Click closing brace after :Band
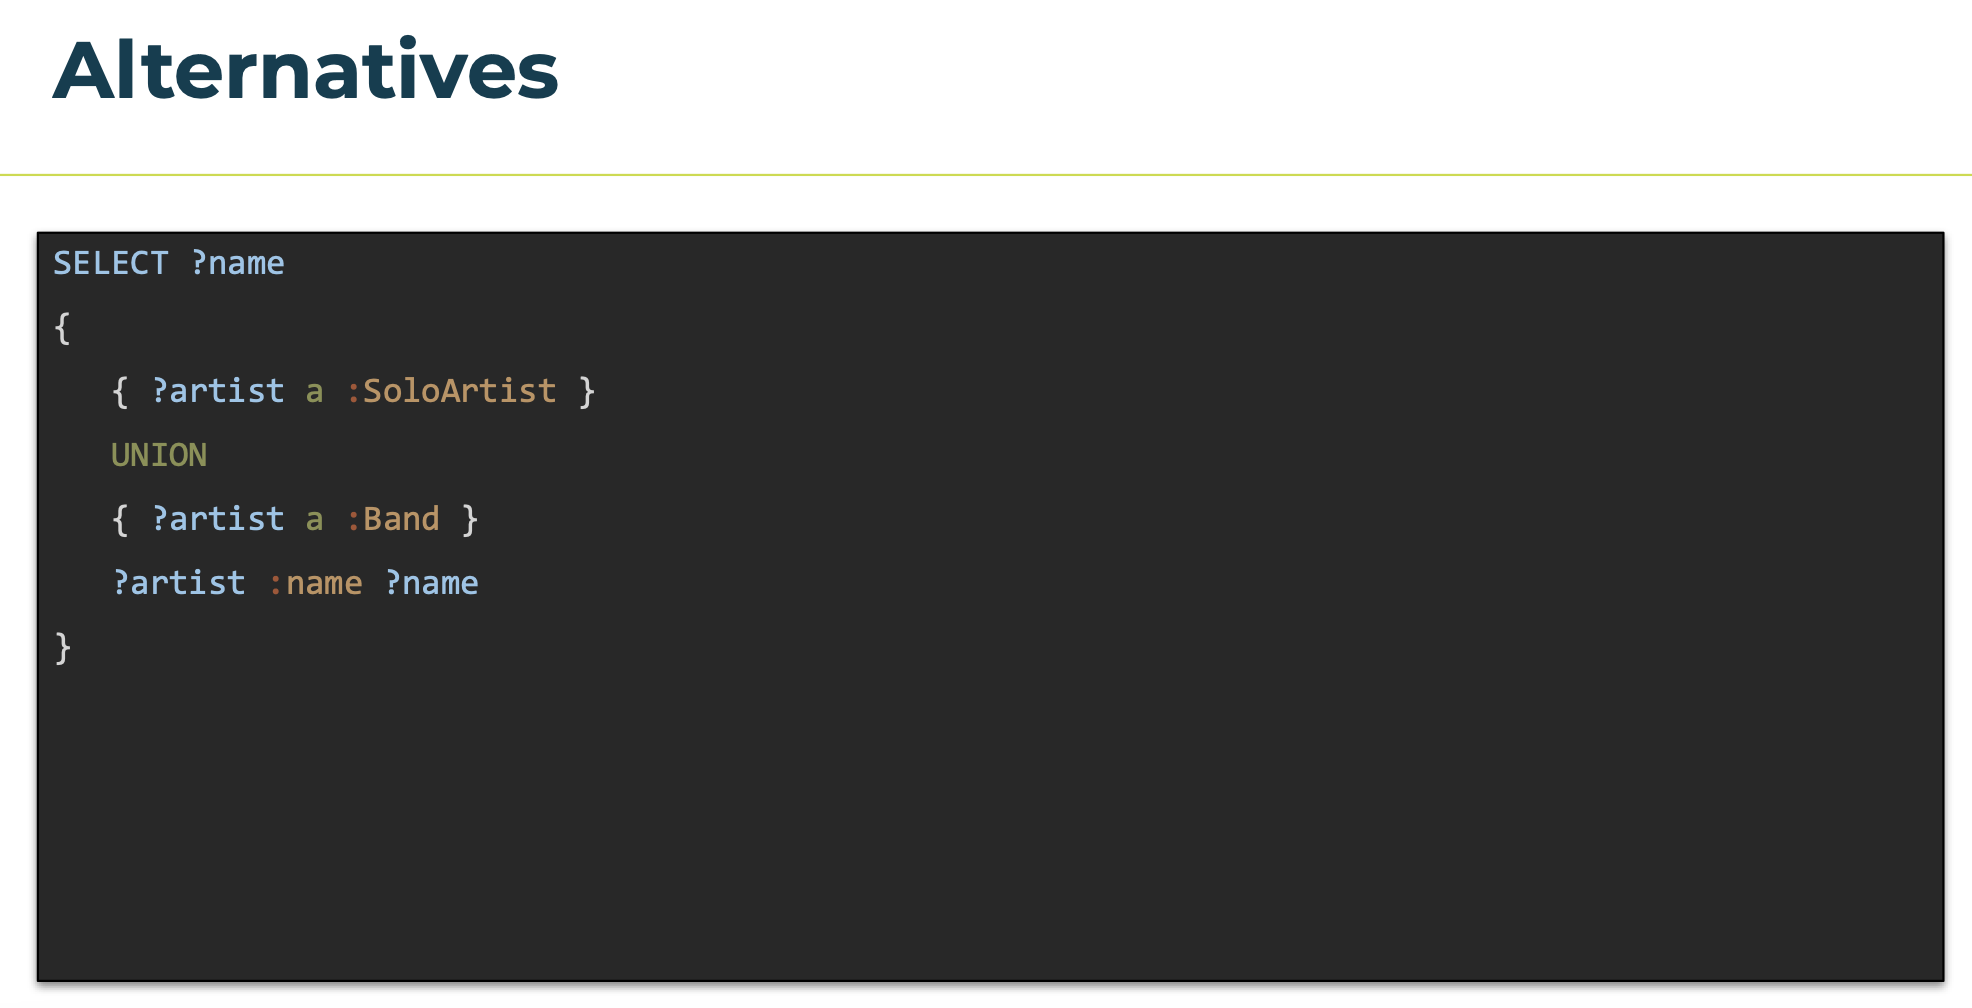 coord(470,519)
